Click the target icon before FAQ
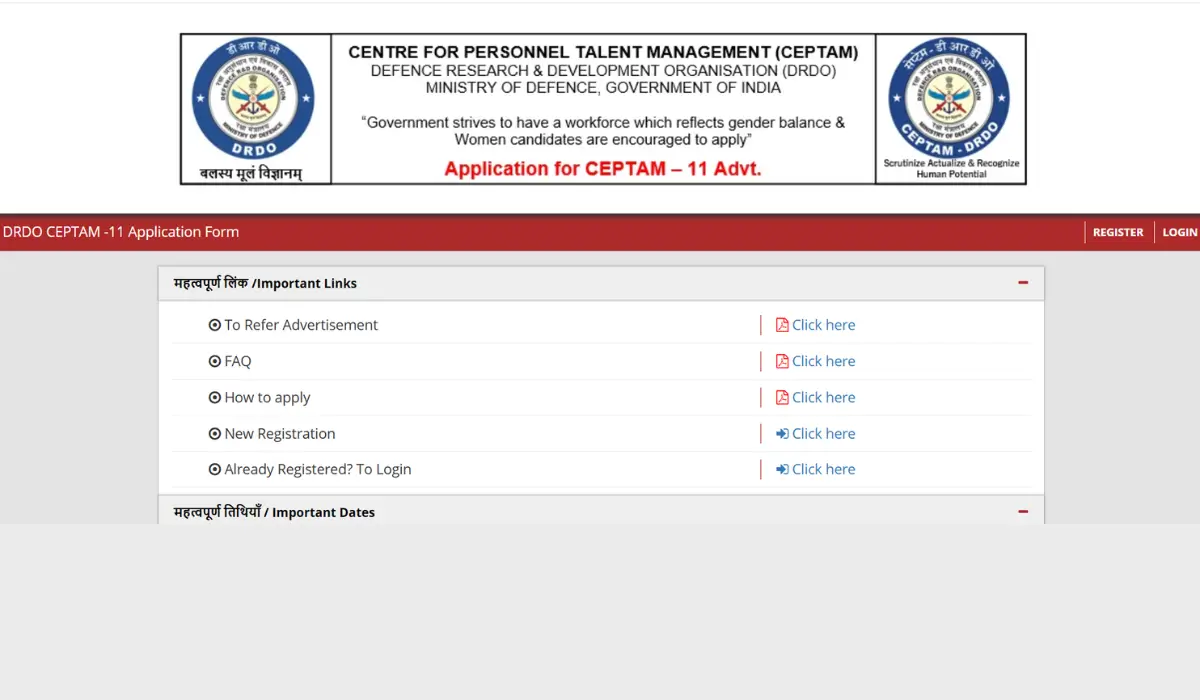Viewport: 1200px width, 700px height. pyautogui.click(x=214, y=360)
